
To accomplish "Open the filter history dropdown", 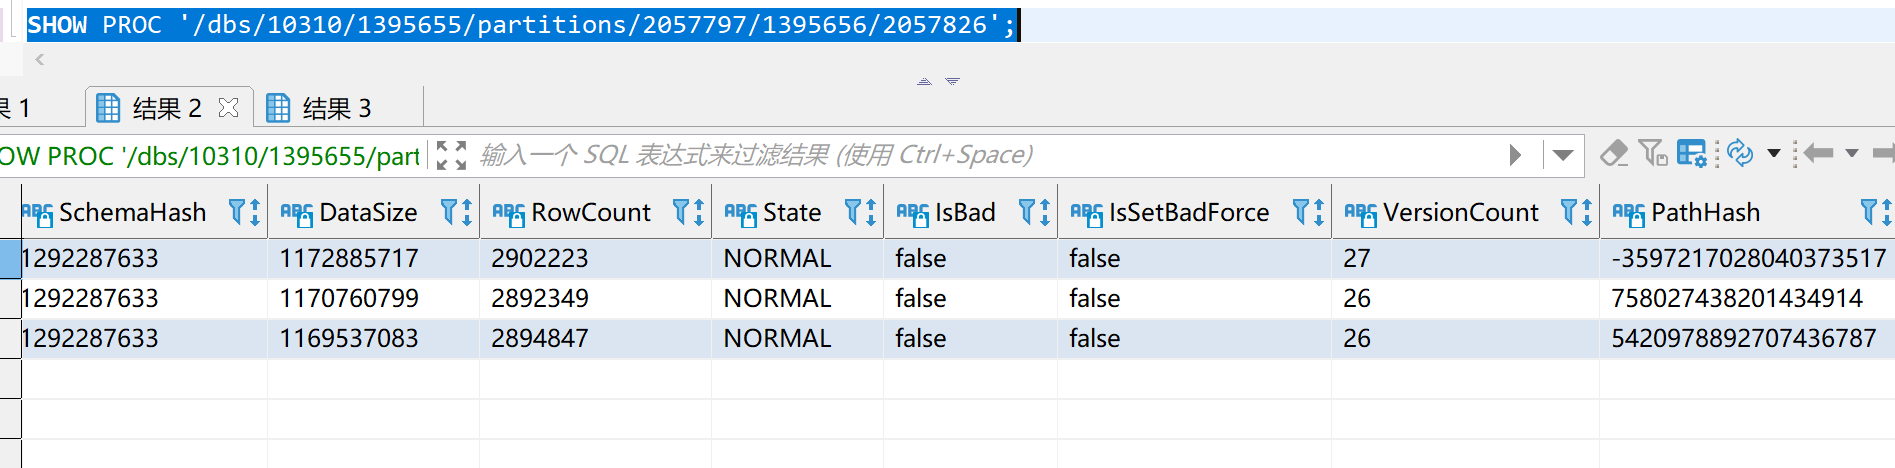I will coord(1563,155).
